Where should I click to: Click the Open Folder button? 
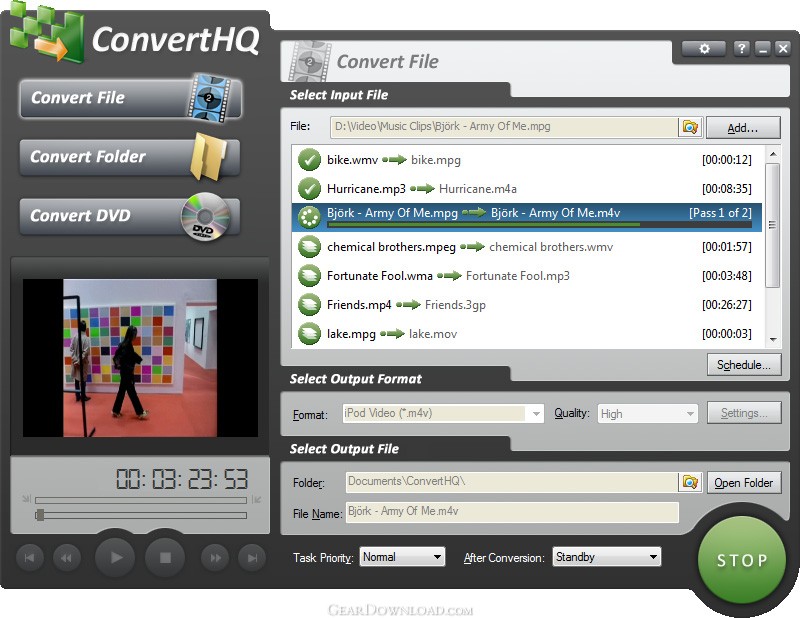(x=744, y=483)
